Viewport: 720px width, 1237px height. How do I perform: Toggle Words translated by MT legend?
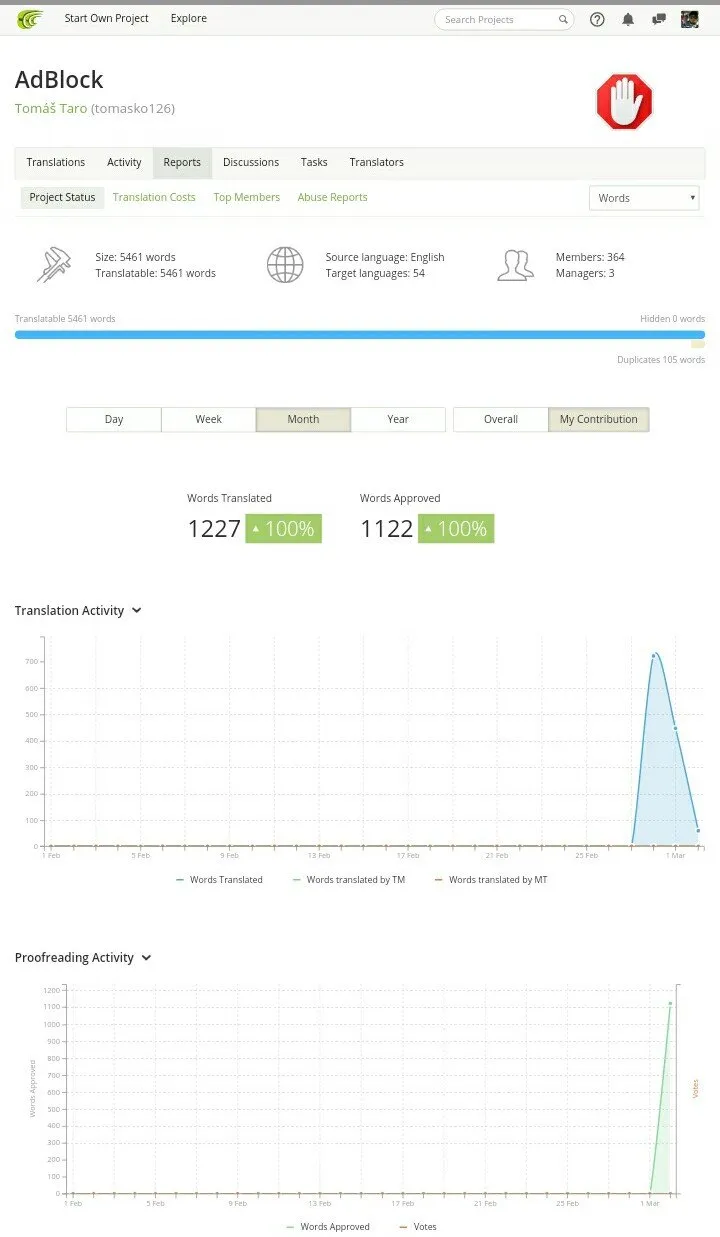tap(491, 880)
